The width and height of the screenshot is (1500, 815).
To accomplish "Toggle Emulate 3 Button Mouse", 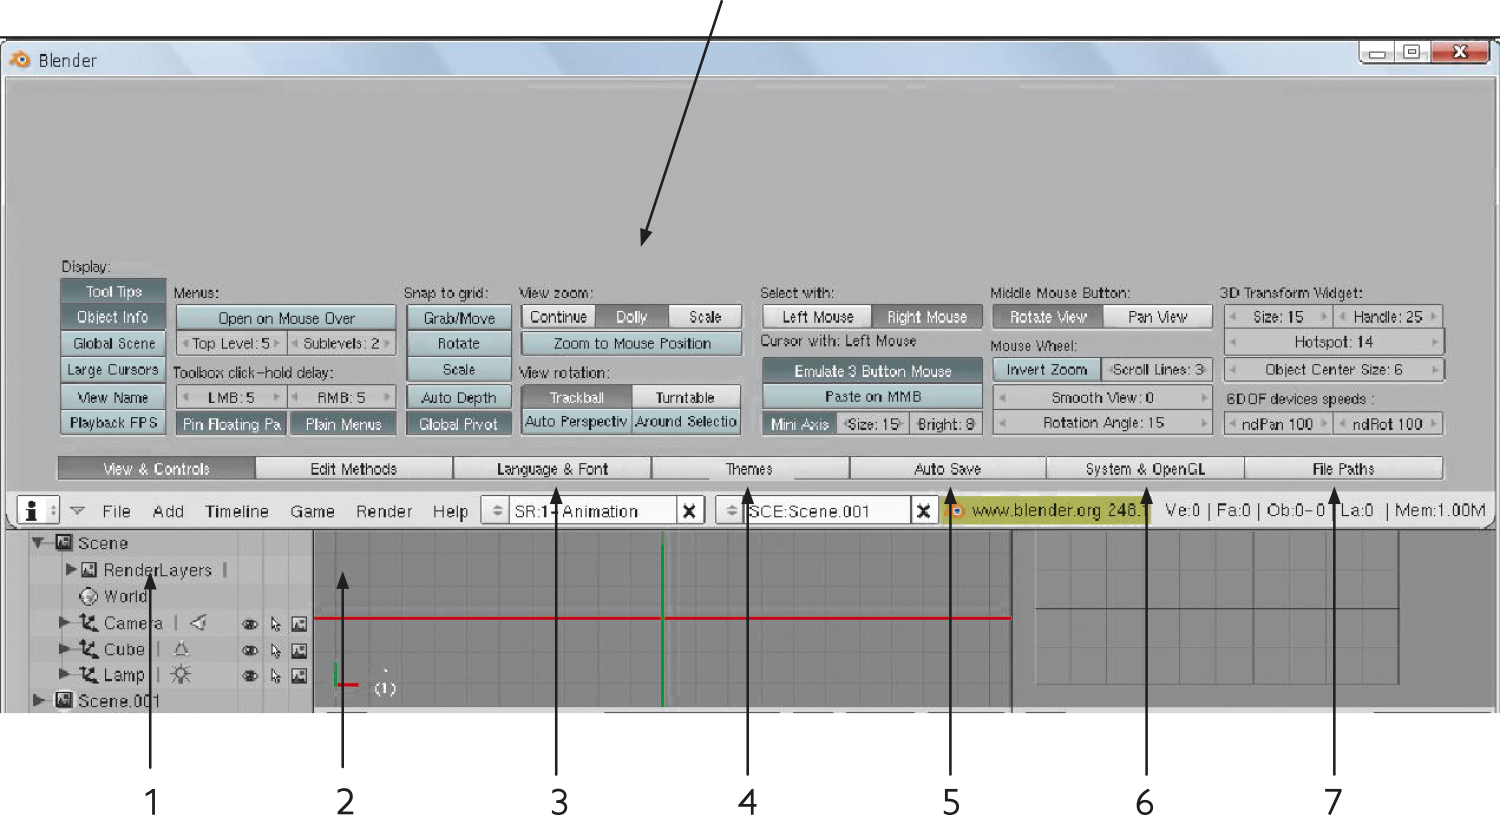I will [872, 371].
